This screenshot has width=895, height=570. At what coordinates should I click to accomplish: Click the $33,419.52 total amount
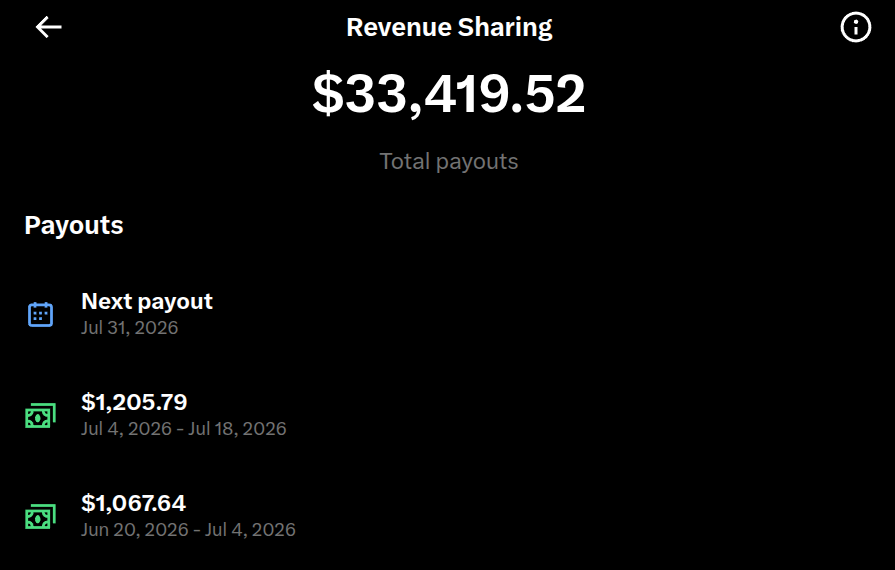click(x=449, y=94)
